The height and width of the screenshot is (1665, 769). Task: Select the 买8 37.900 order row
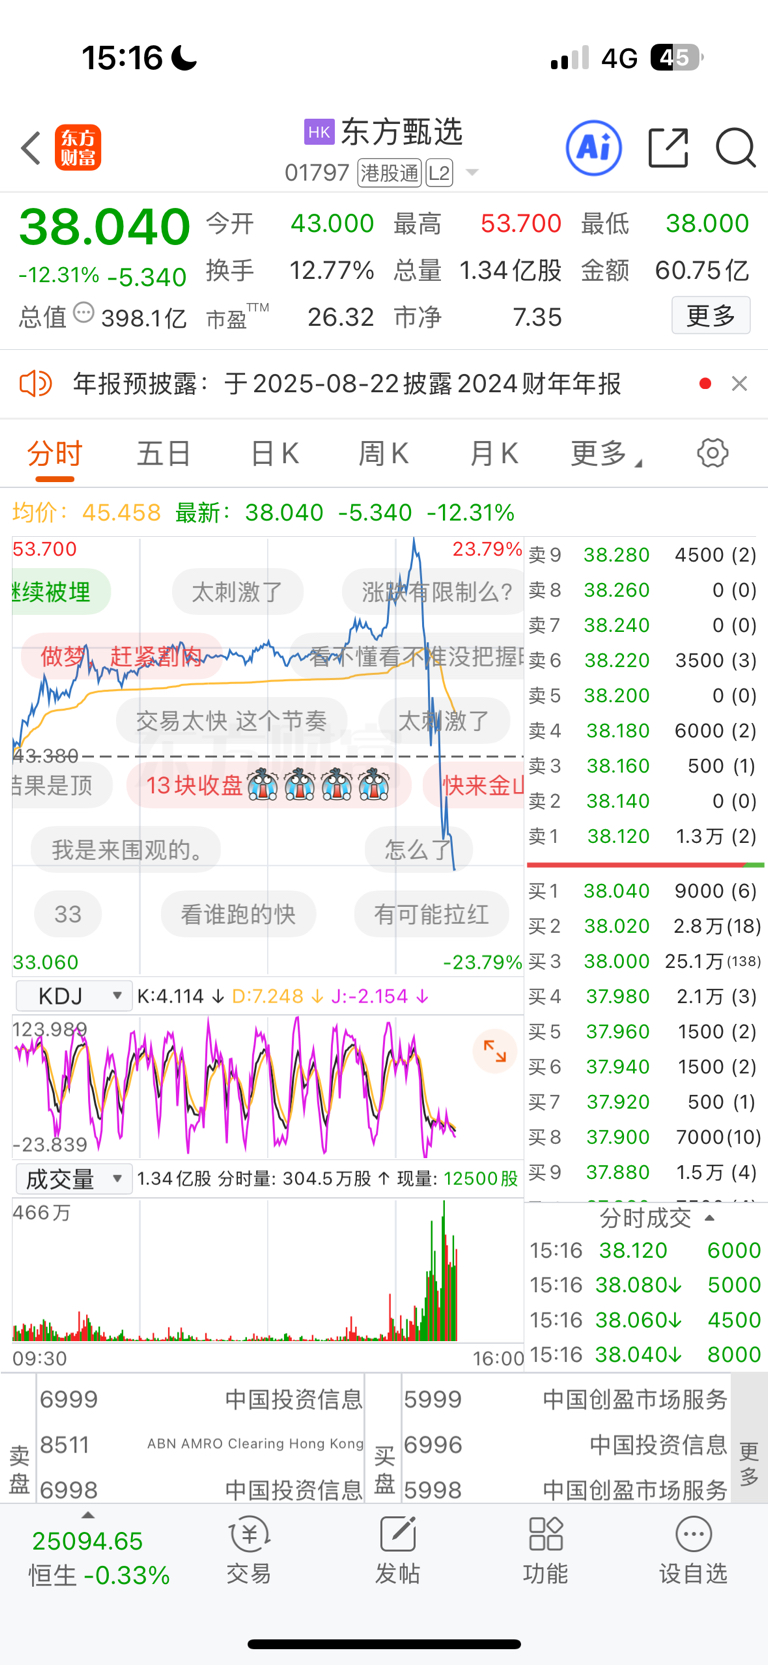645,1137
